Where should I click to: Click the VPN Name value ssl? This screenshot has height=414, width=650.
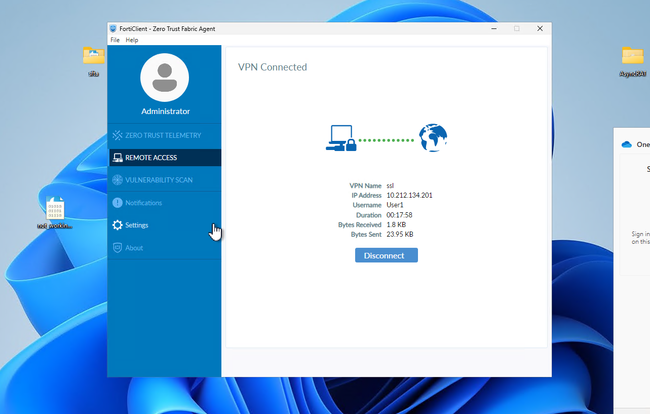tap(390, 186)
